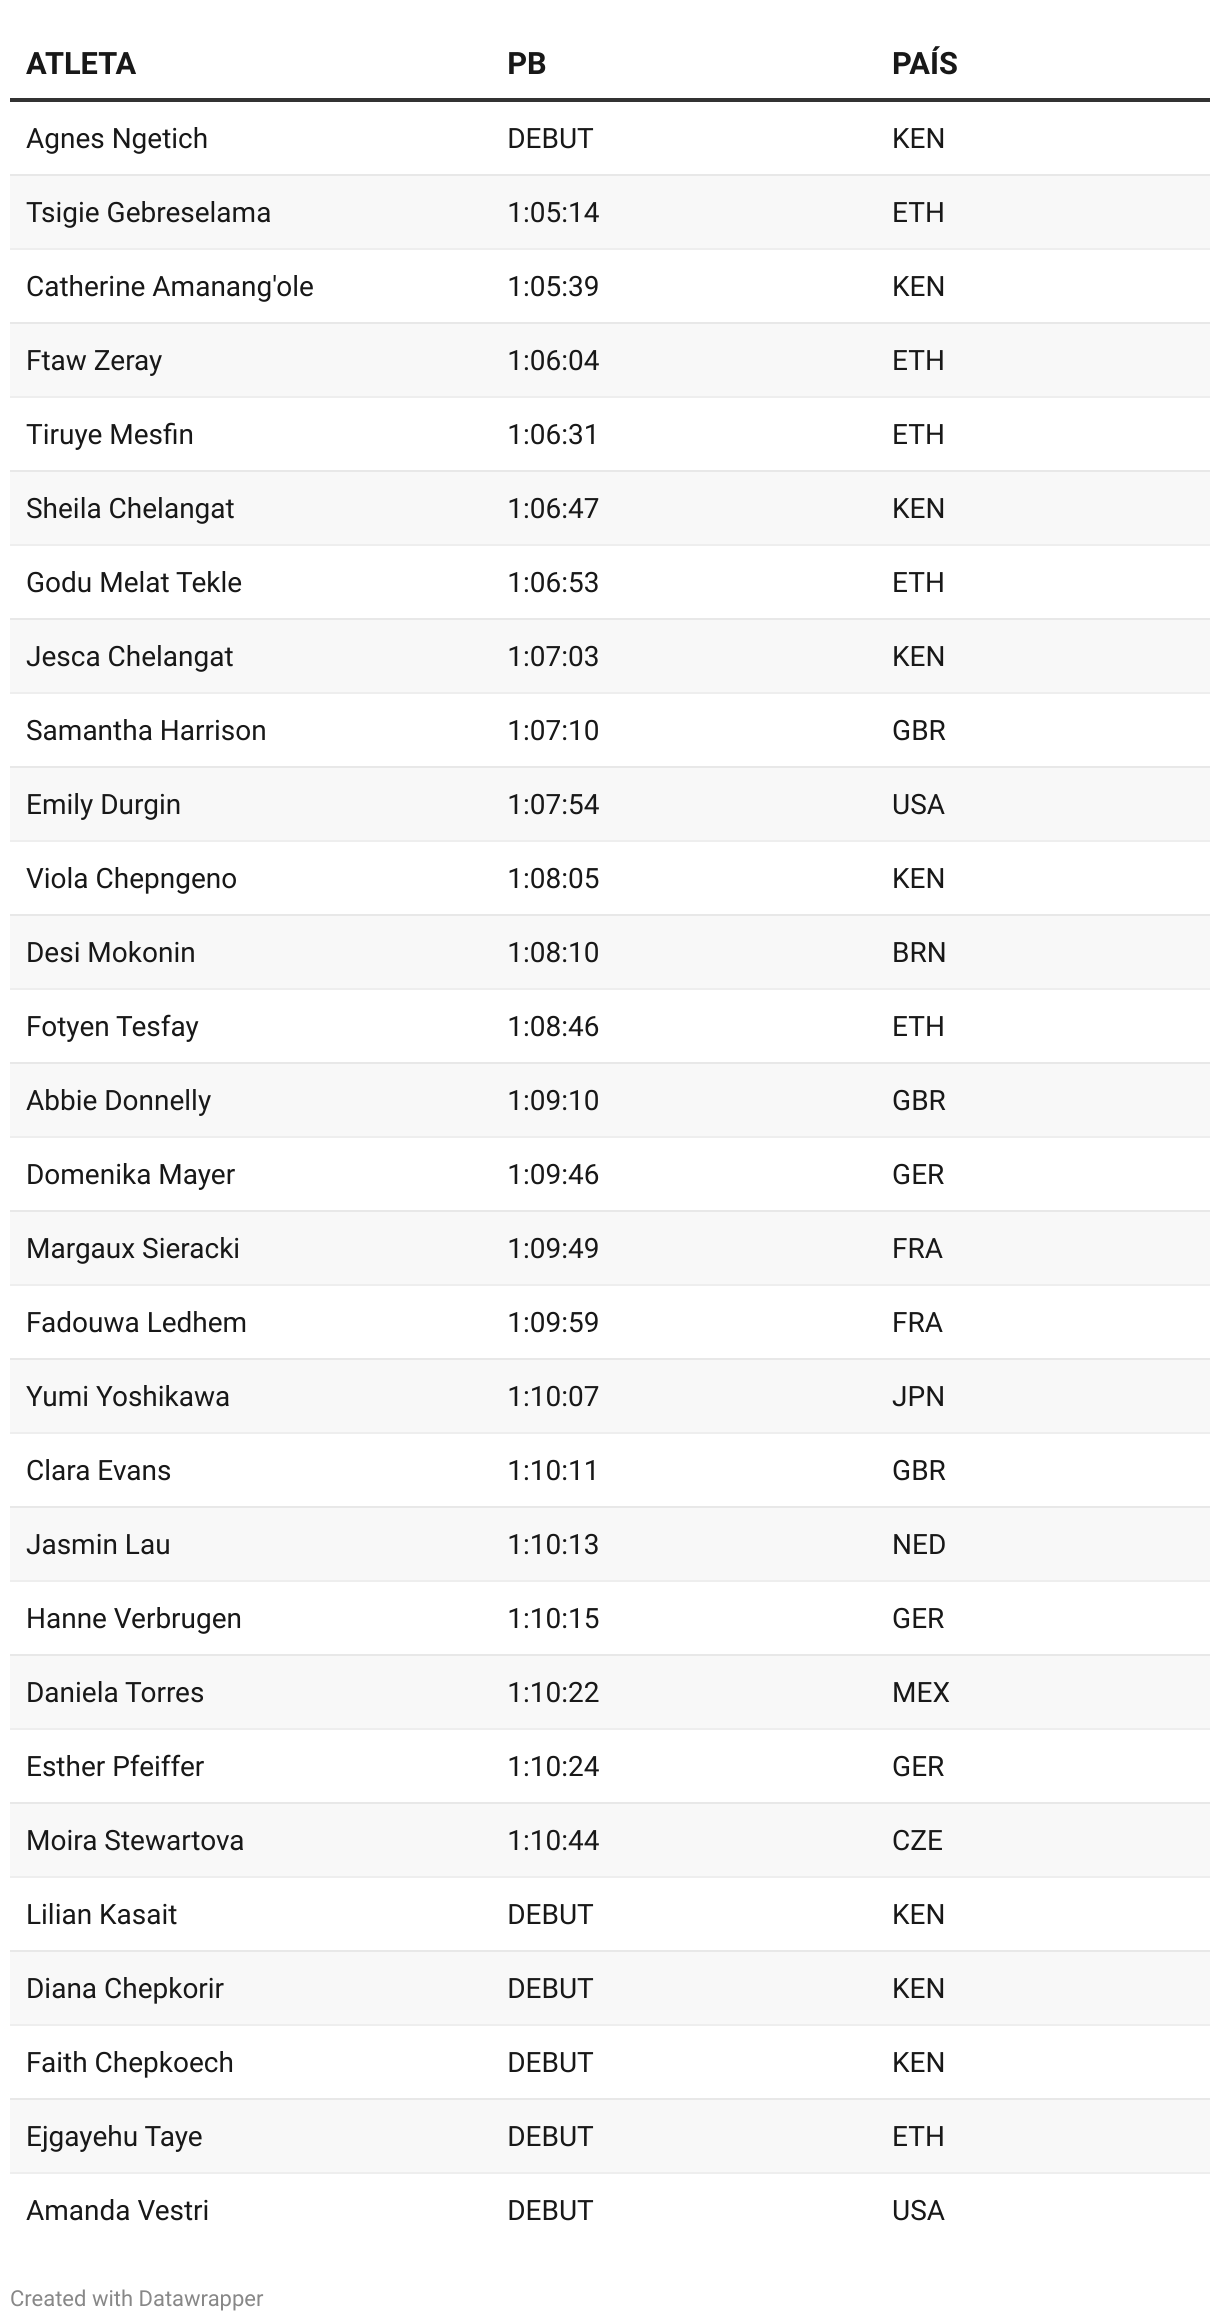Select Ftaw Zeray's PB time 1:06:04
This screenshot has width=1220, height=2322.
coord(553,361)
